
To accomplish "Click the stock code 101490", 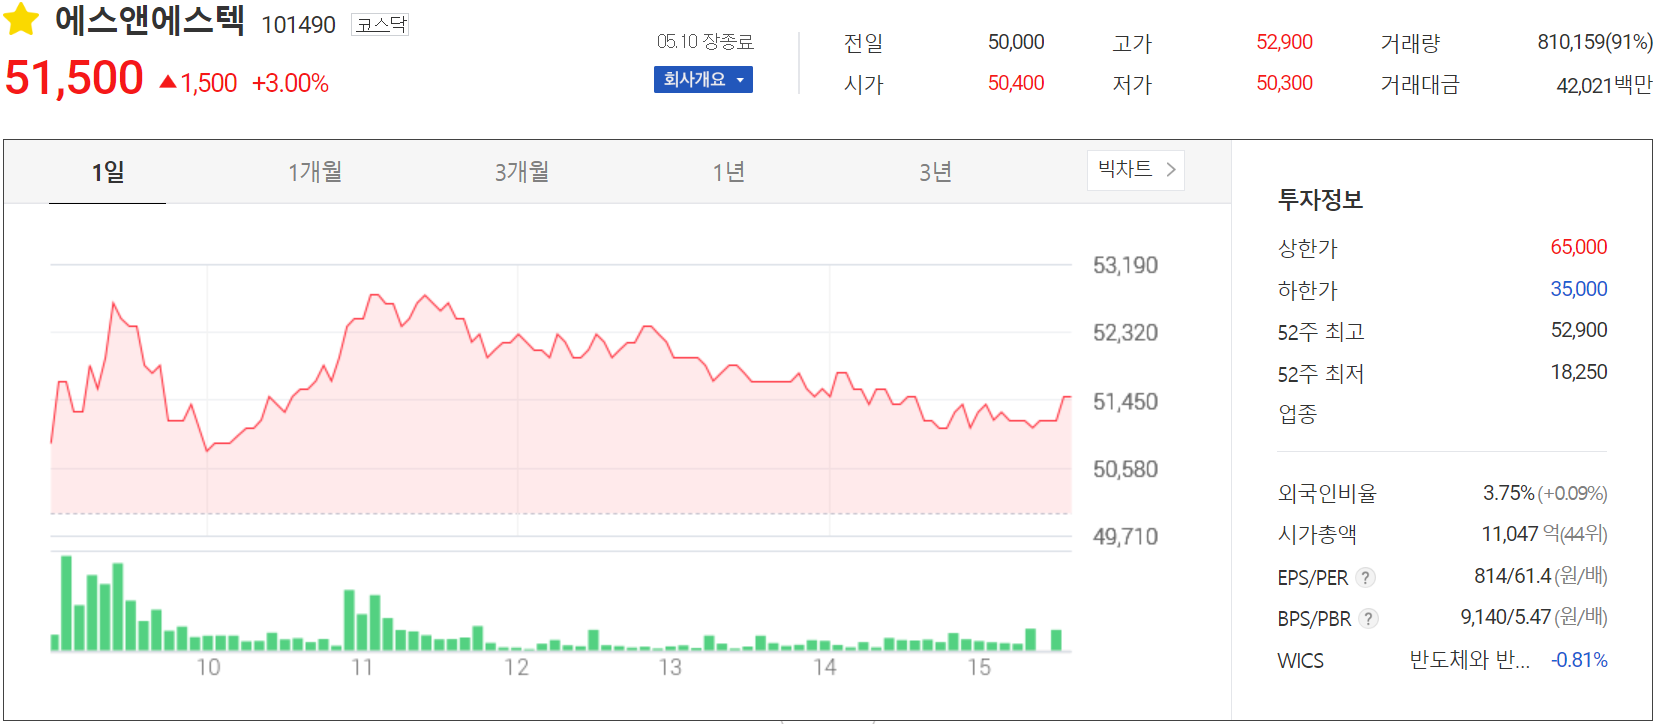I will (298, 25).
